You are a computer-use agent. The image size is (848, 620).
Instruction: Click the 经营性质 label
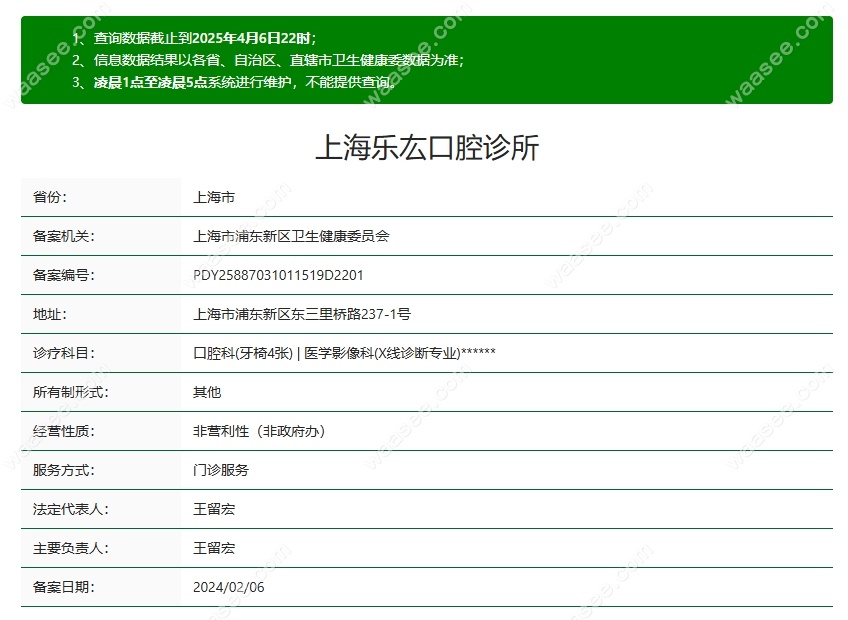(64, 431)
